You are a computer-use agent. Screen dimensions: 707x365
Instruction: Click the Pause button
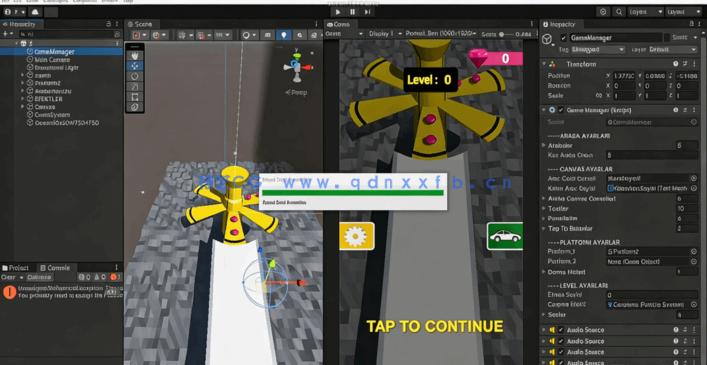(353, 12)
